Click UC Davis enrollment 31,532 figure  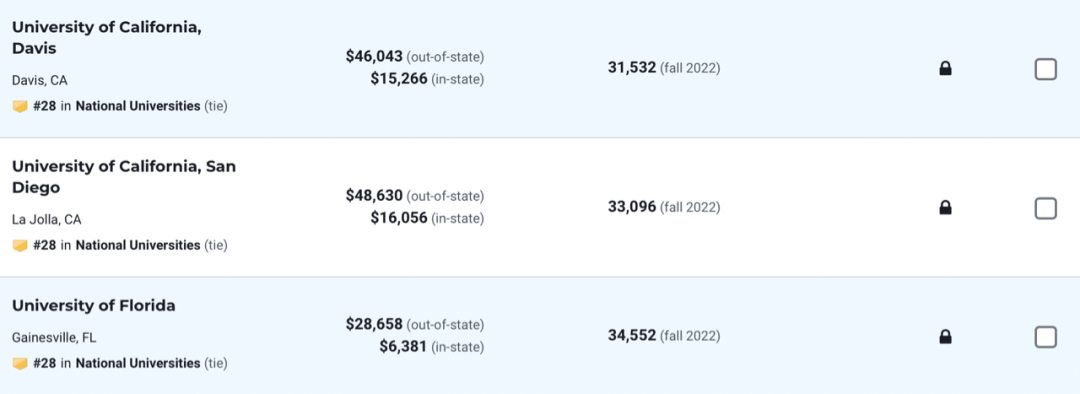pos(632,68)
